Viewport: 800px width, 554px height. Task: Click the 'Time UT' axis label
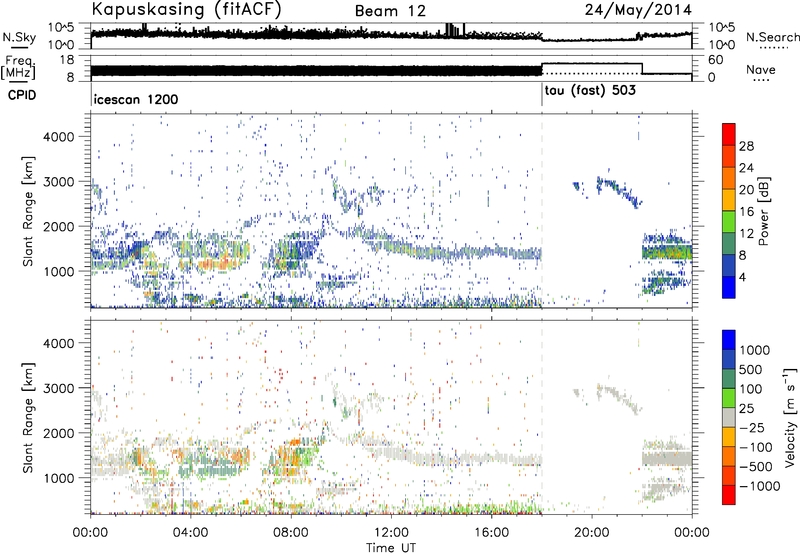click(x=391, y=548)
